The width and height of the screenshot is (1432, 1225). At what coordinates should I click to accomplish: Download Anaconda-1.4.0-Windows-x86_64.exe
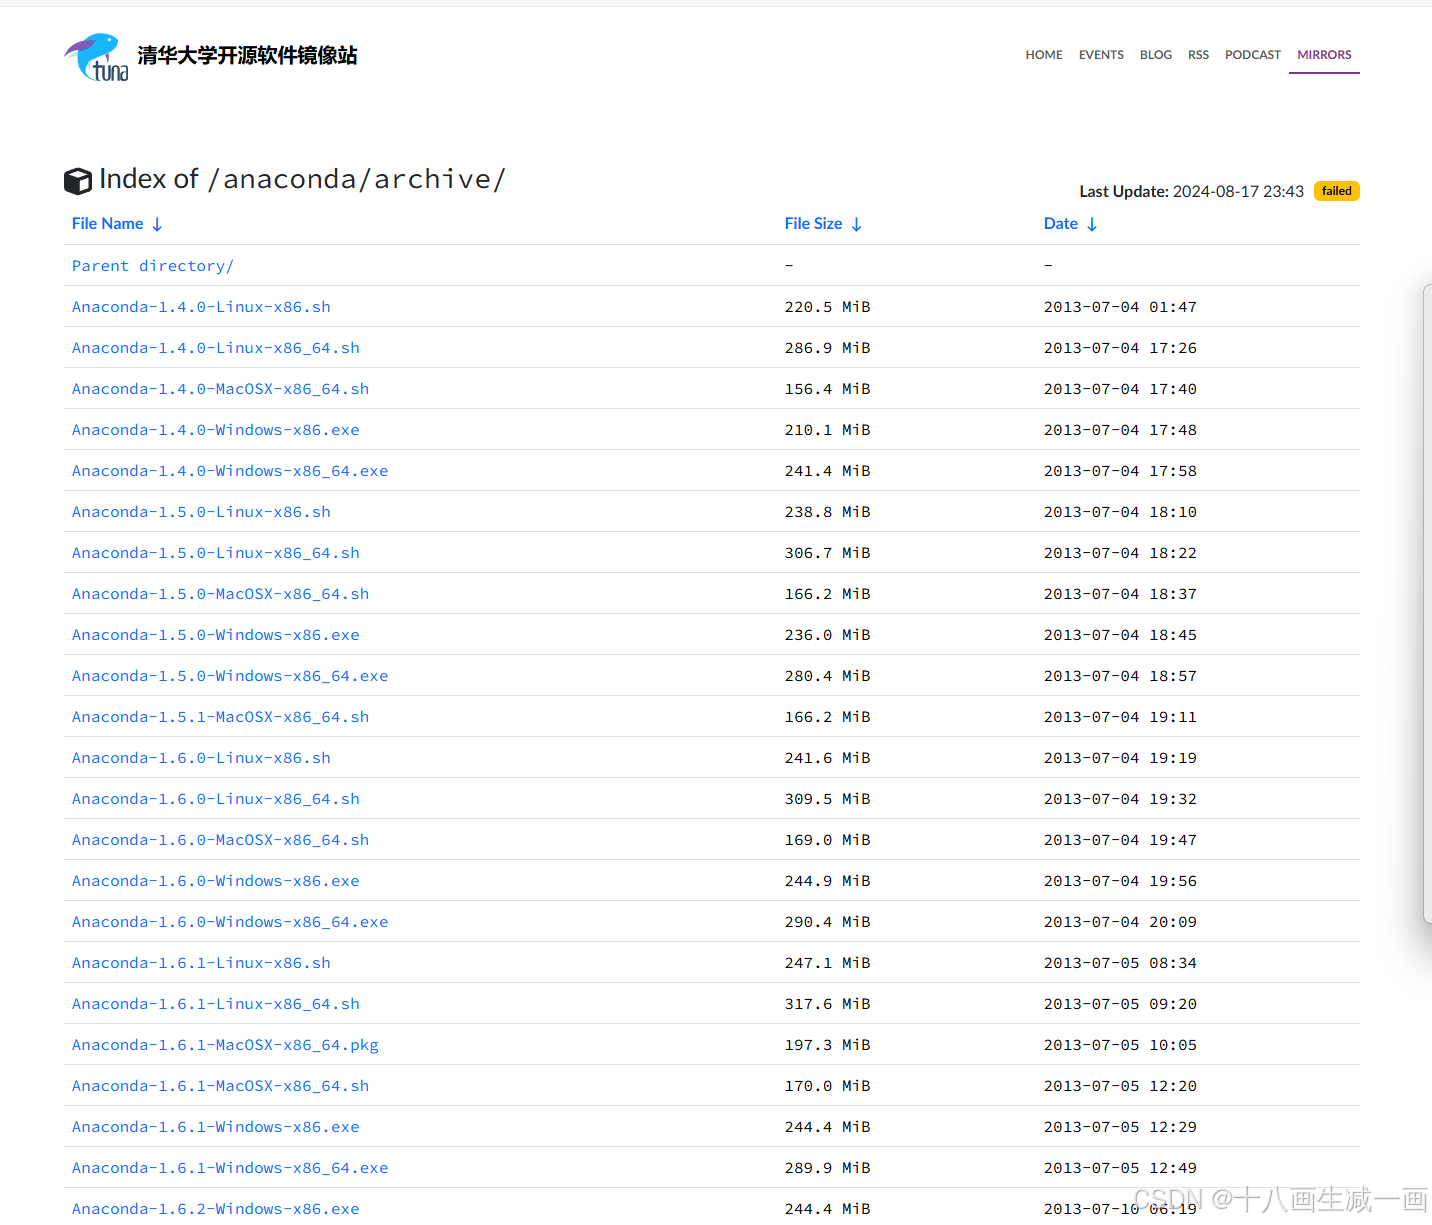pyautogui.click(x=230, y=471)
